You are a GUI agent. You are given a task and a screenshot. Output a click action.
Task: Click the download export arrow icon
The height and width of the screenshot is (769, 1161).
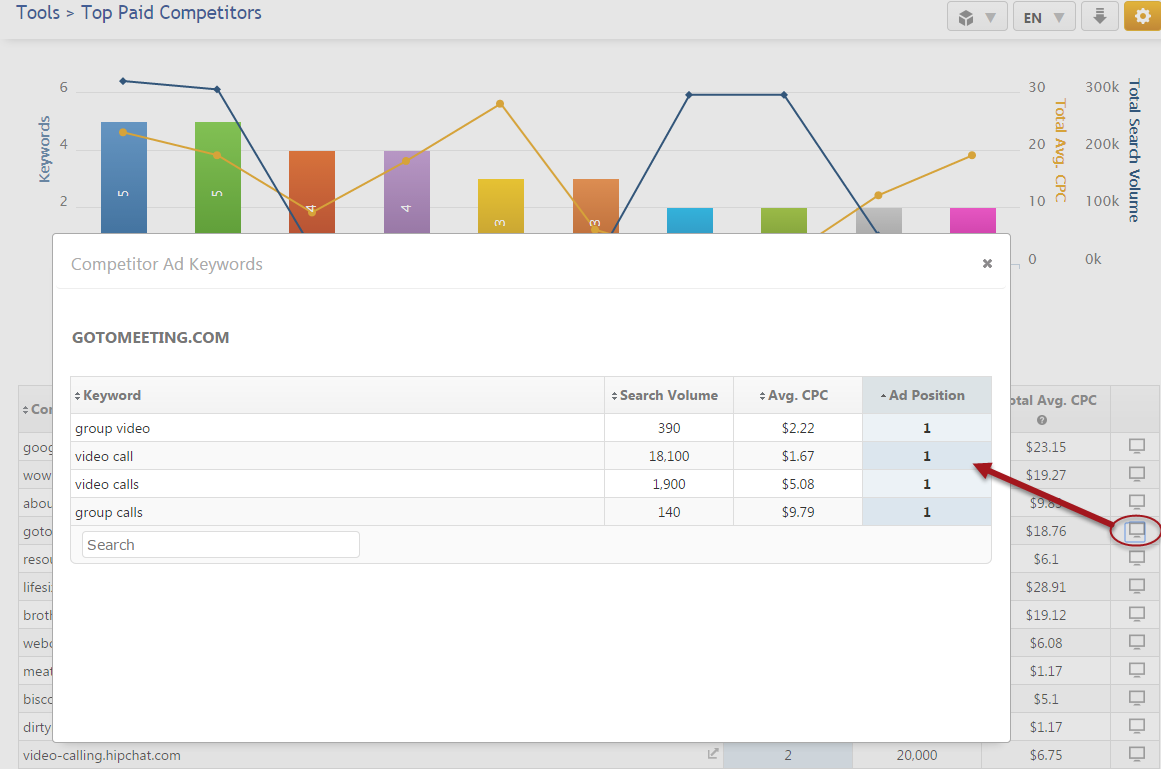tap(1099, 17)
